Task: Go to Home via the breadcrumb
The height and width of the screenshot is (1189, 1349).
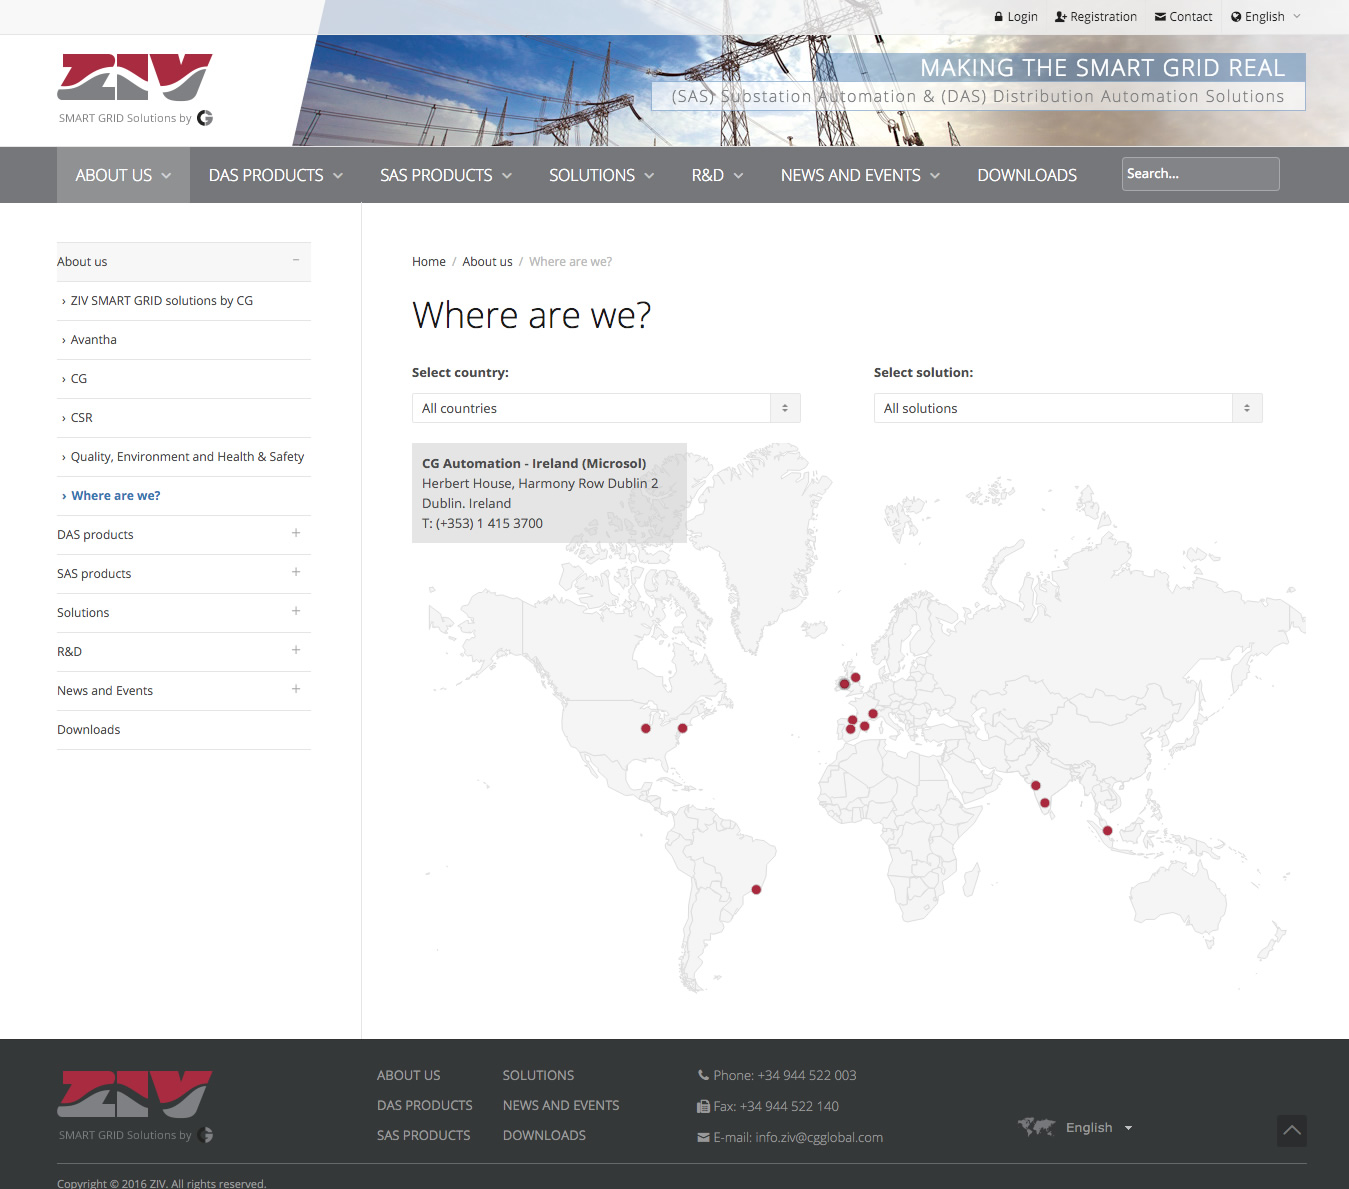Action: 428,262
